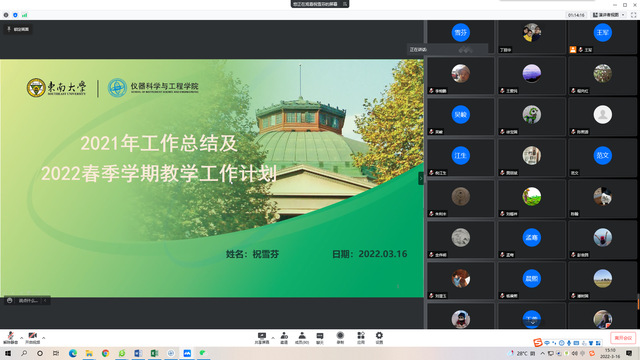Expand video options arrow beside camera

(x=43, y=338)
